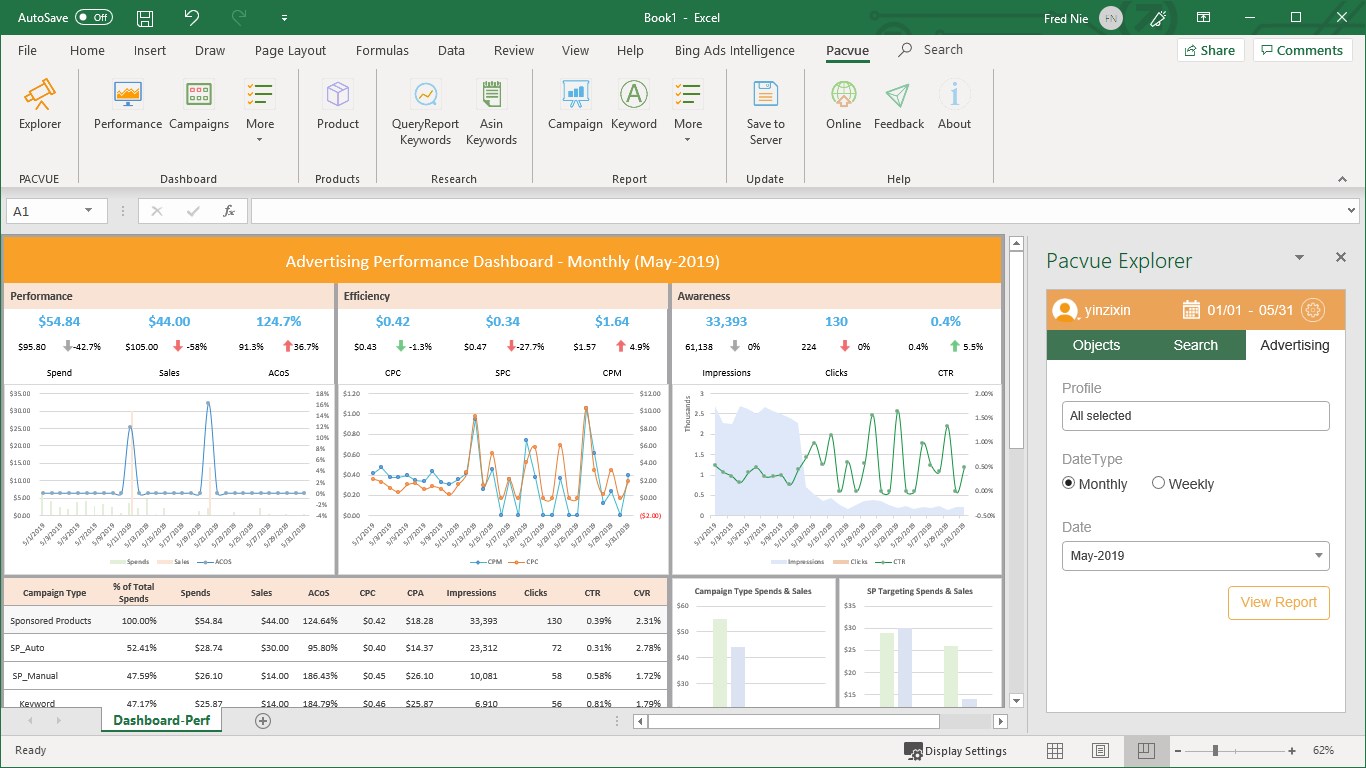Open the File tab
The height and width of the screenshot is (768, 1366).
[27, 51]
